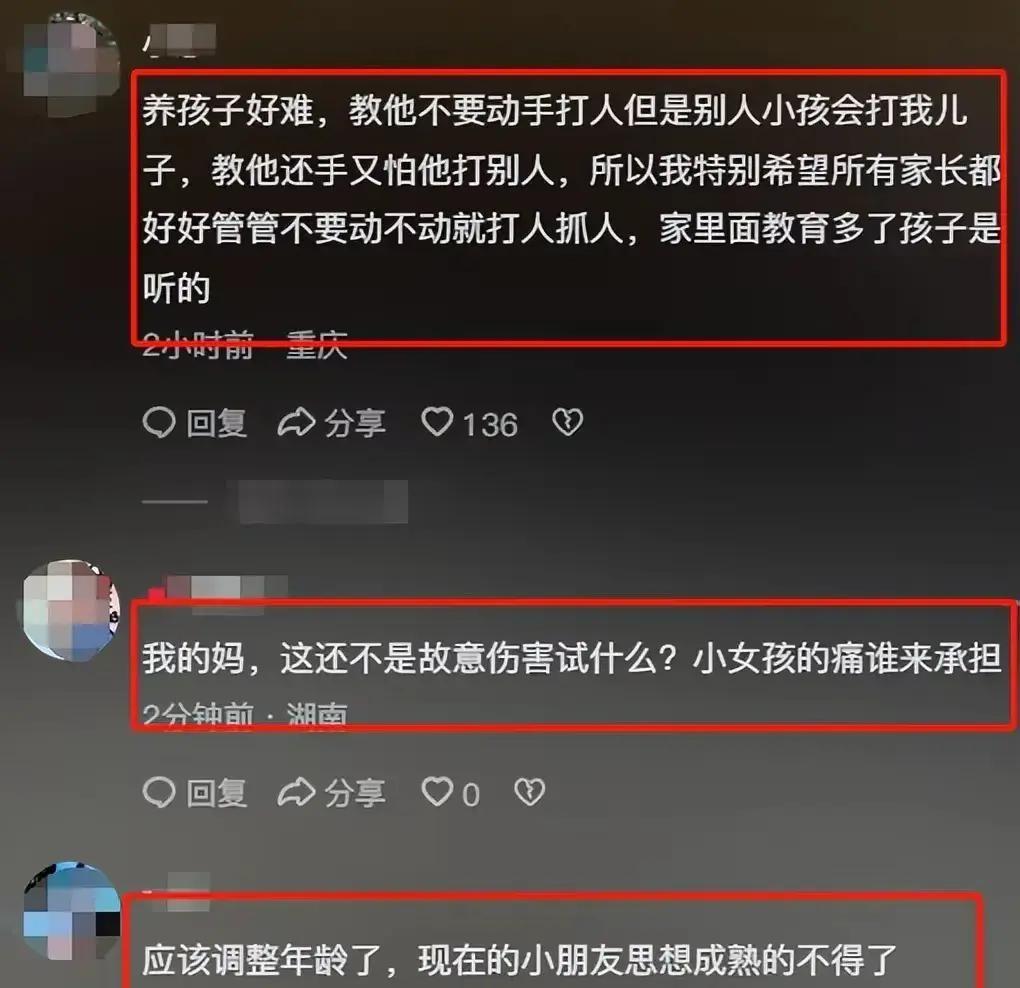Open the first commenter's pixelated avatar

point(70,62)
